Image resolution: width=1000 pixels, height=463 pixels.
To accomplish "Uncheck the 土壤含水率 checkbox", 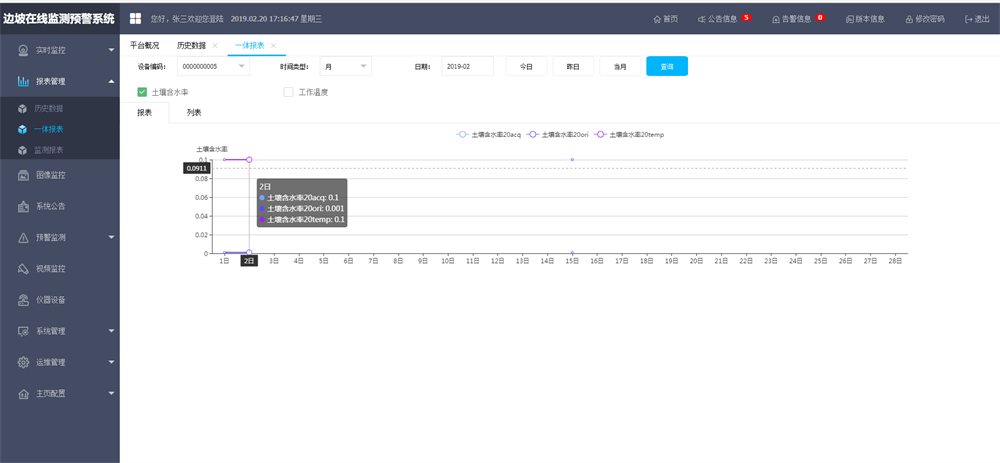I will point(142,92).
